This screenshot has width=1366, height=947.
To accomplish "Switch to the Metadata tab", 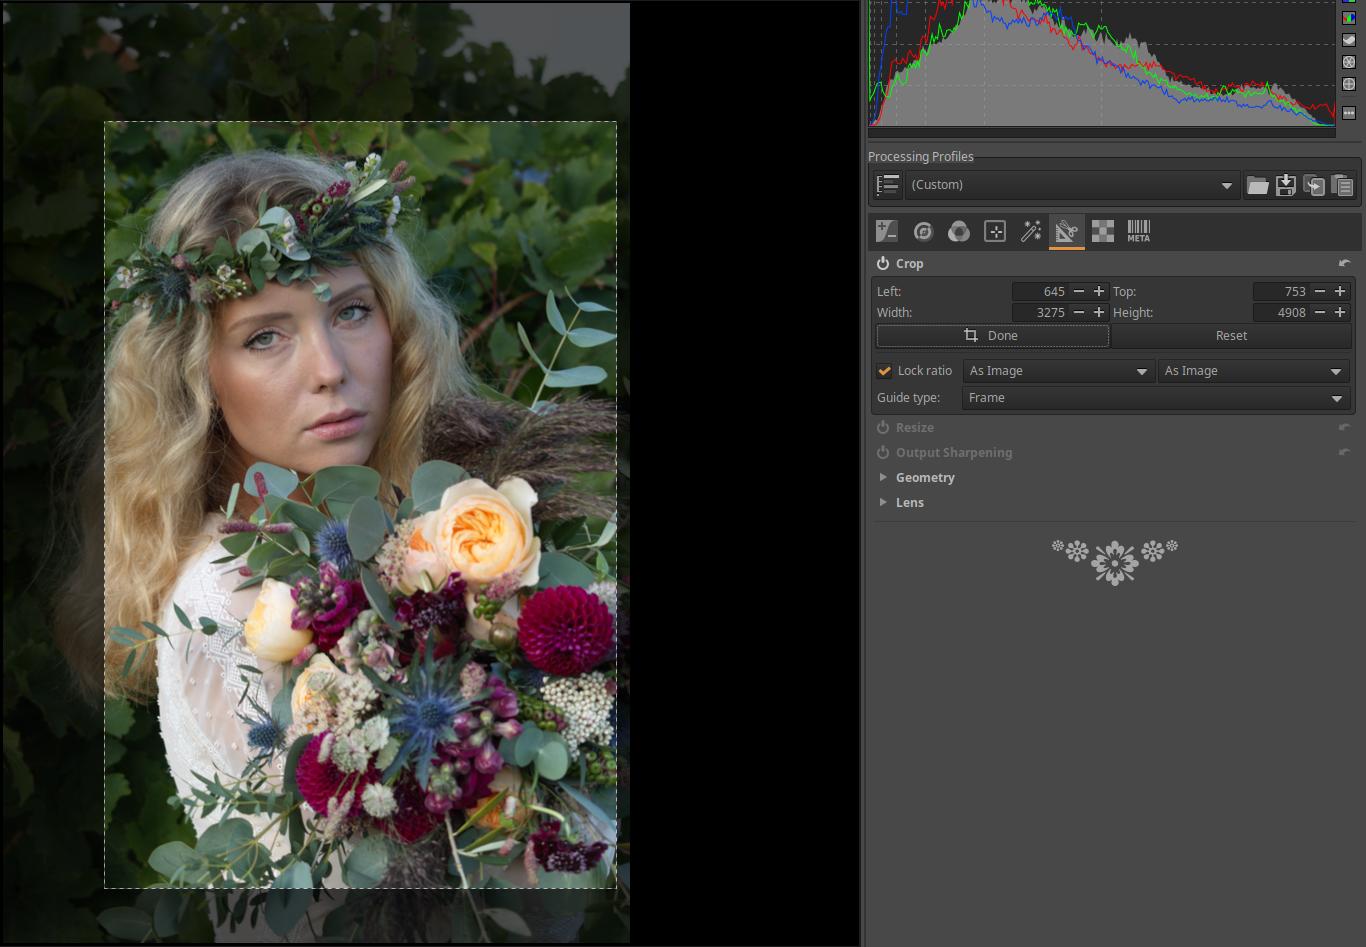I will tap(1138, 231).
